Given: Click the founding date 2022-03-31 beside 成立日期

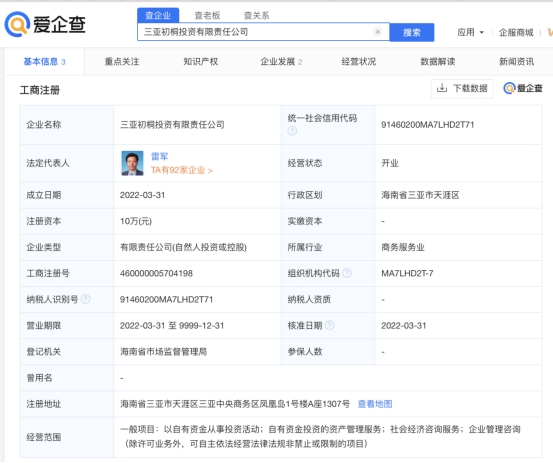Looking at the screenshot, I should pyautogui.click(x=142, y=195).
